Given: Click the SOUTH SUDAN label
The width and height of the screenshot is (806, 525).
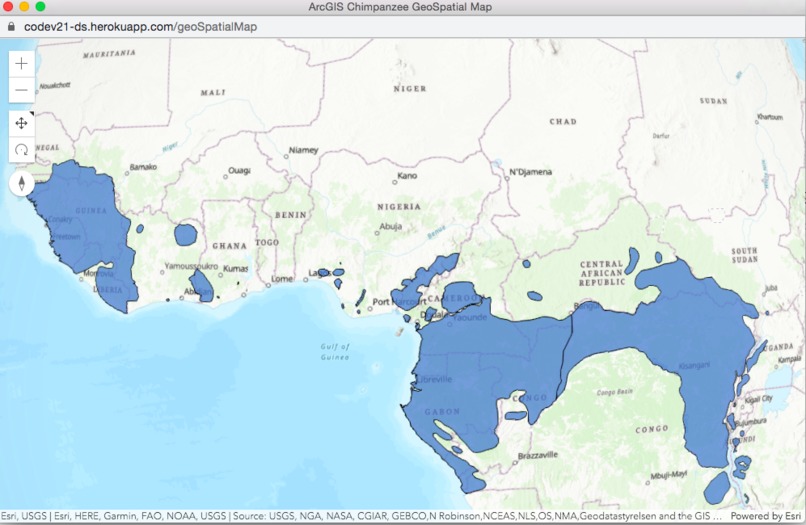Looking at the screenshot, I should 744,255.
